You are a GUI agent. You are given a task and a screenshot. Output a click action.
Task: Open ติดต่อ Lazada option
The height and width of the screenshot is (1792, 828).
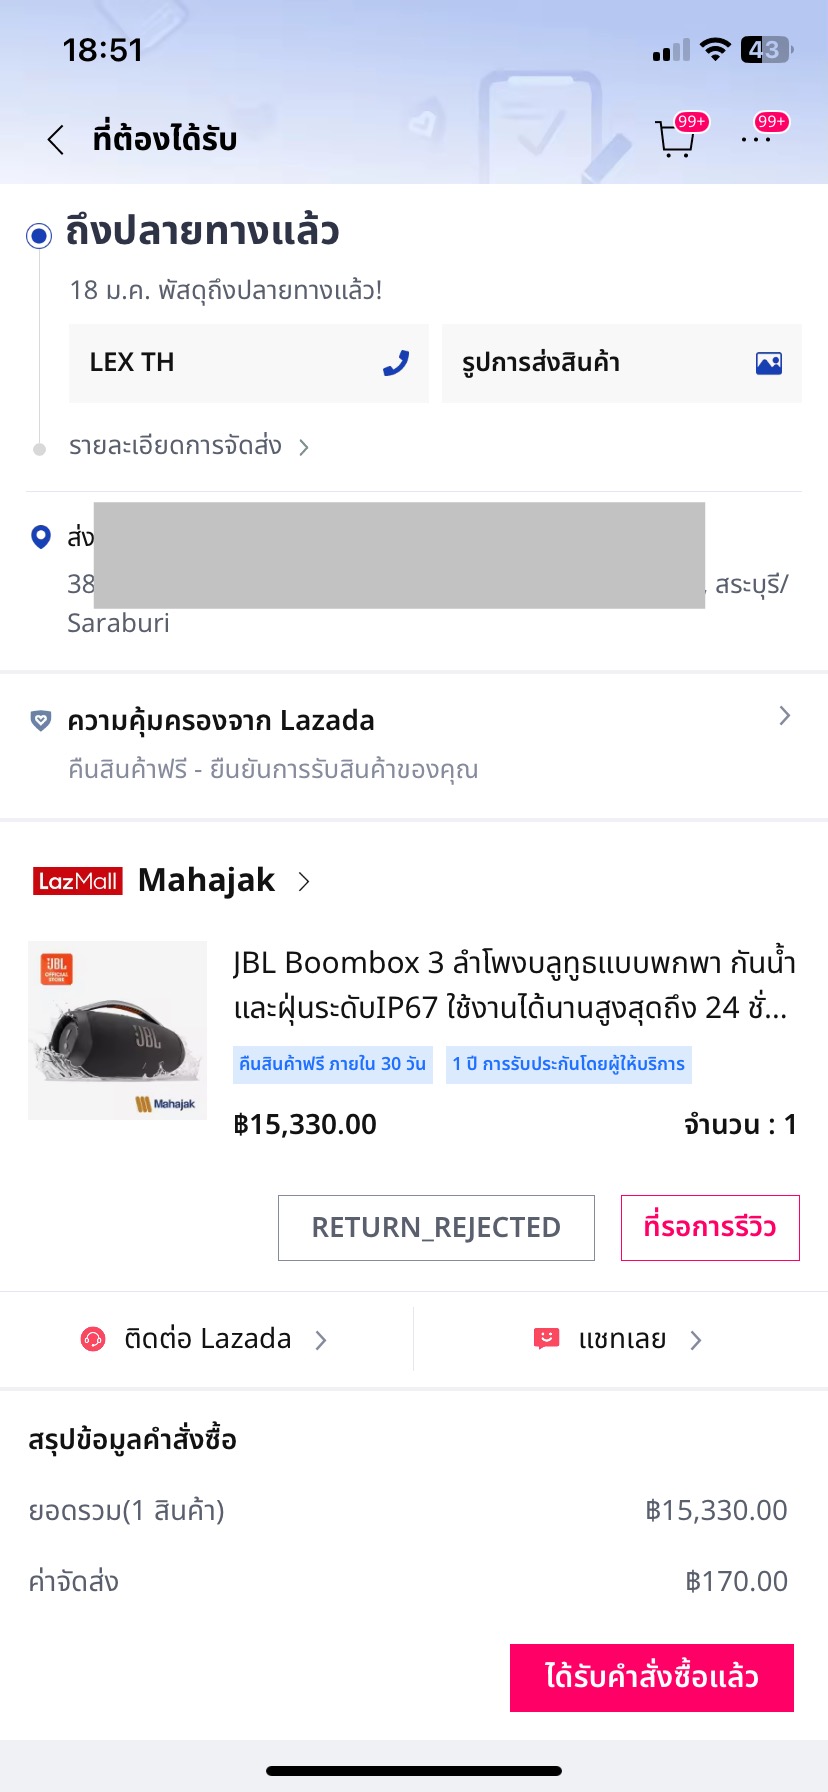tap(207, 1339)
